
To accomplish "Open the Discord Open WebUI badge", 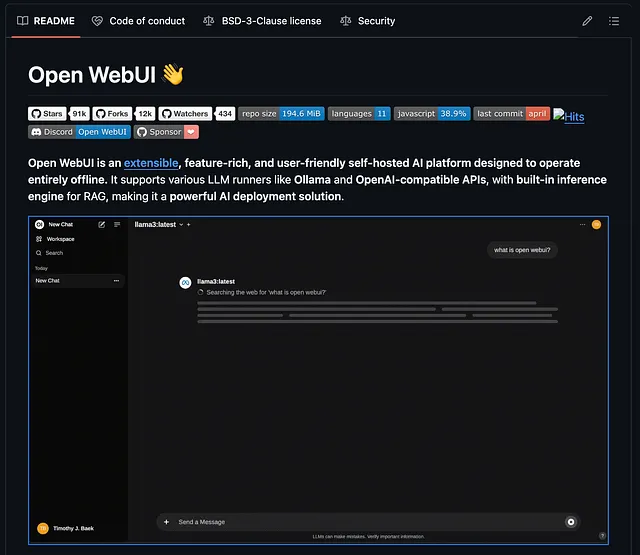I will tap(80, 132).
